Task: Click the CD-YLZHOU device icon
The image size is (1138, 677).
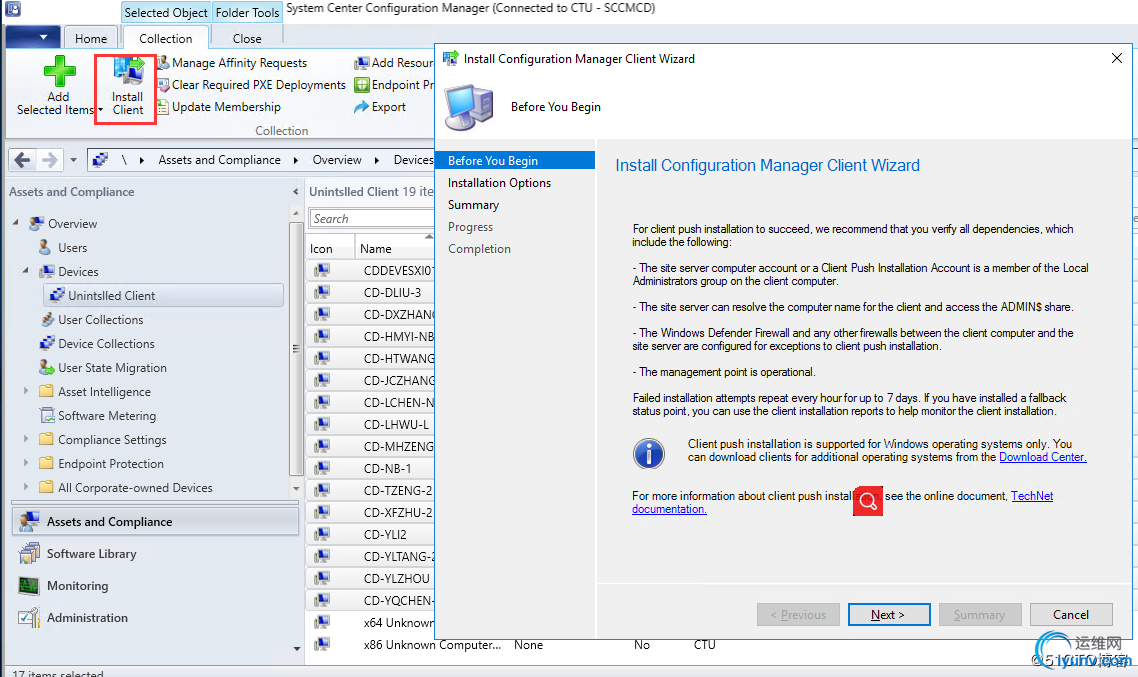Action: click(322, 578)
